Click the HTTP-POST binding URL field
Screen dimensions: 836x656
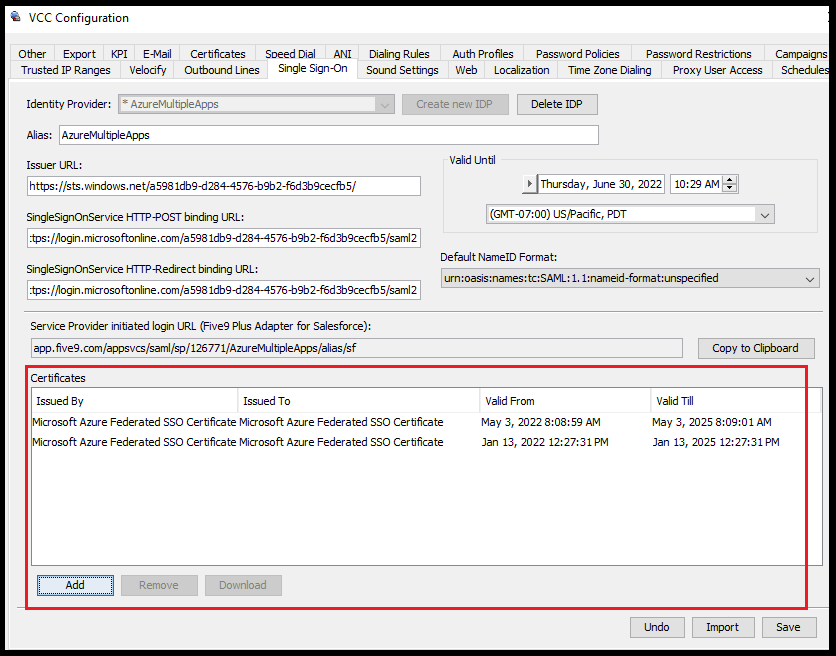pyautogui.click(x=224, y=238)
